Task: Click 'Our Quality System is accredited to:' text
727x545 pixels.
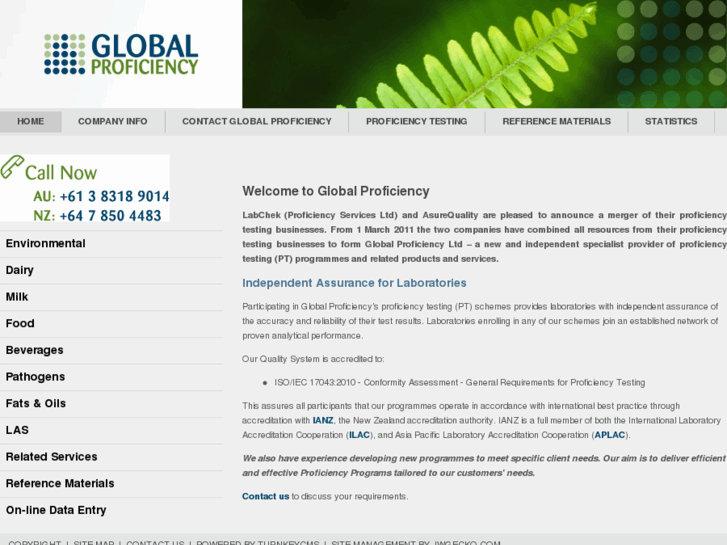Action: point(313,359)
